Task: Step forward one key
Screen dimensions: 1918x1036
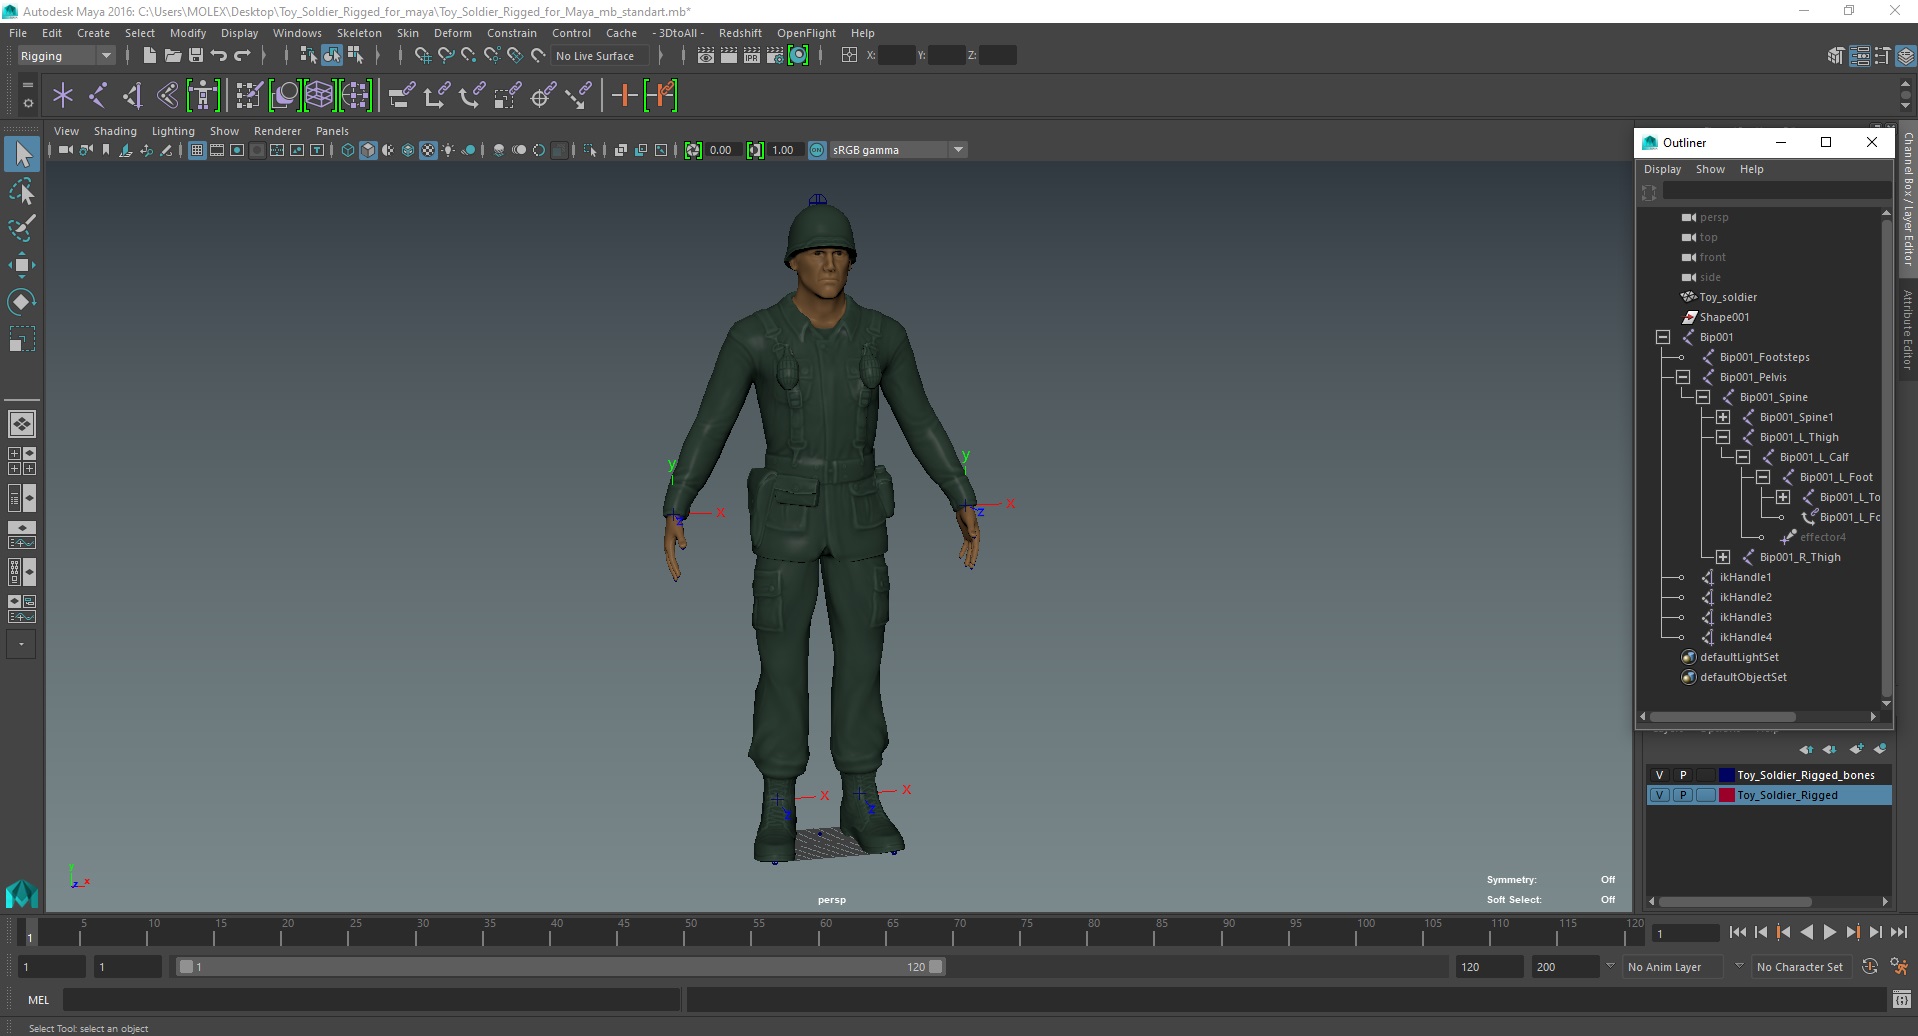Action: [1852, 932]
